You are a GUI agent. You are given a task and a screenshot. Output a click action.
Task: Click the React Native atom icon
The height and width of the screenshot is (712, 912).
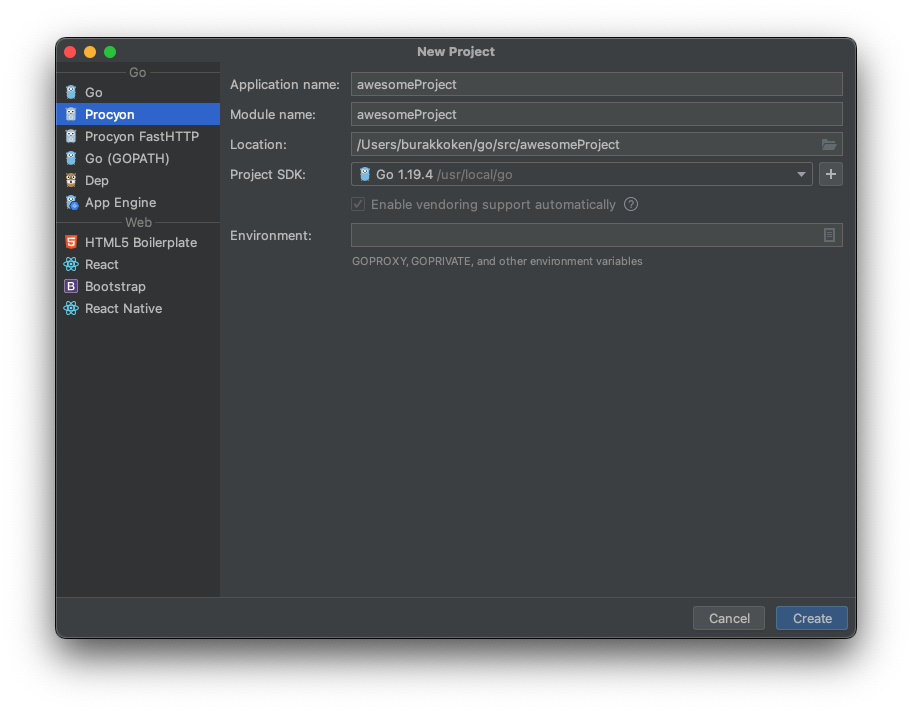71,308
